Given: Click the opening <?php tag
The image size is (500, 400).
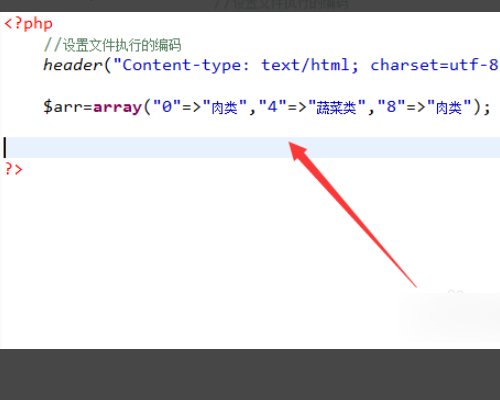Looking at the screenshot, I should [x=28, y=24].
